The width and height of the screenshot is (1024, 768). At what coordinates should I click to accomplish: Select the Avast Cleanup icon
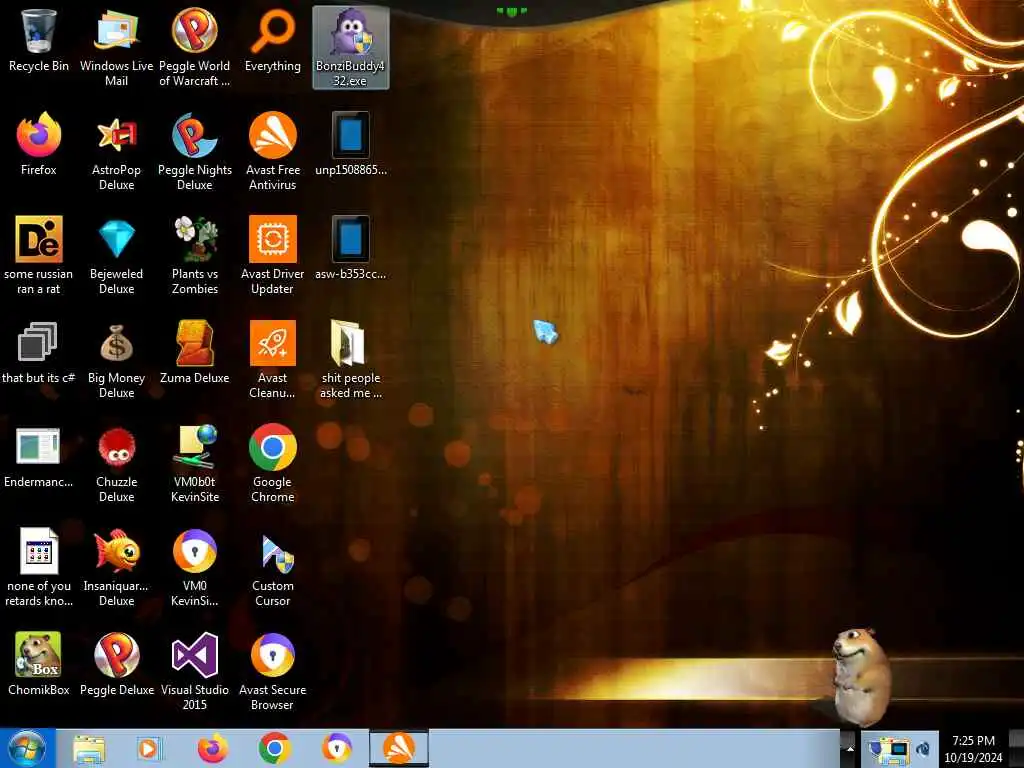[273, 359]
